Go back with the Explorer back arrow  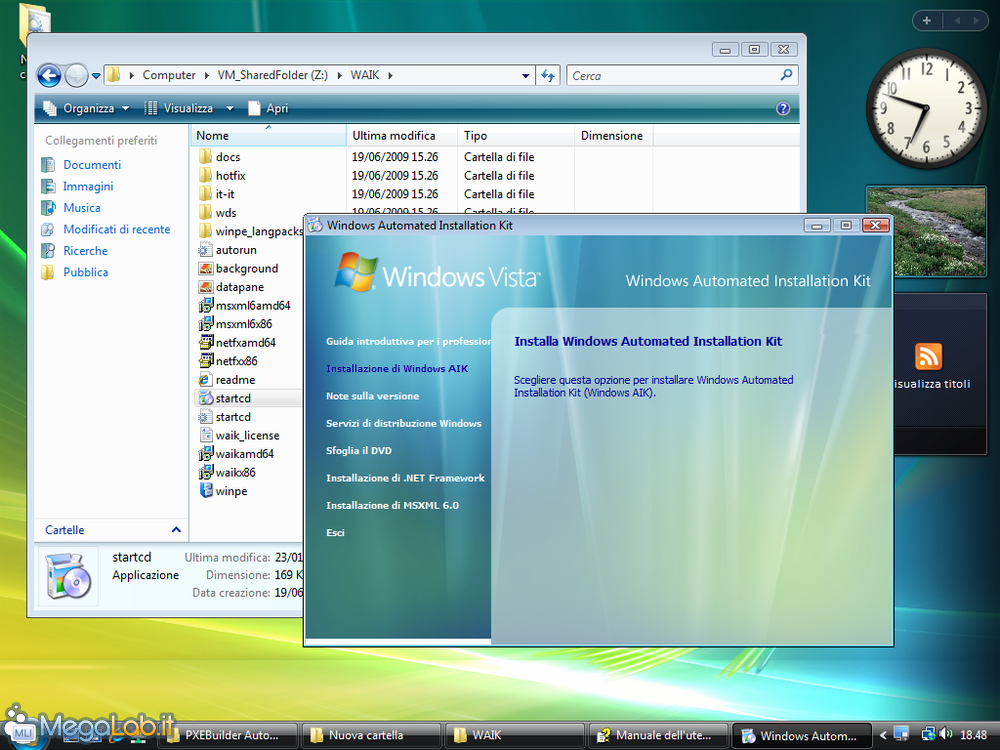click(x=49, y=75)
